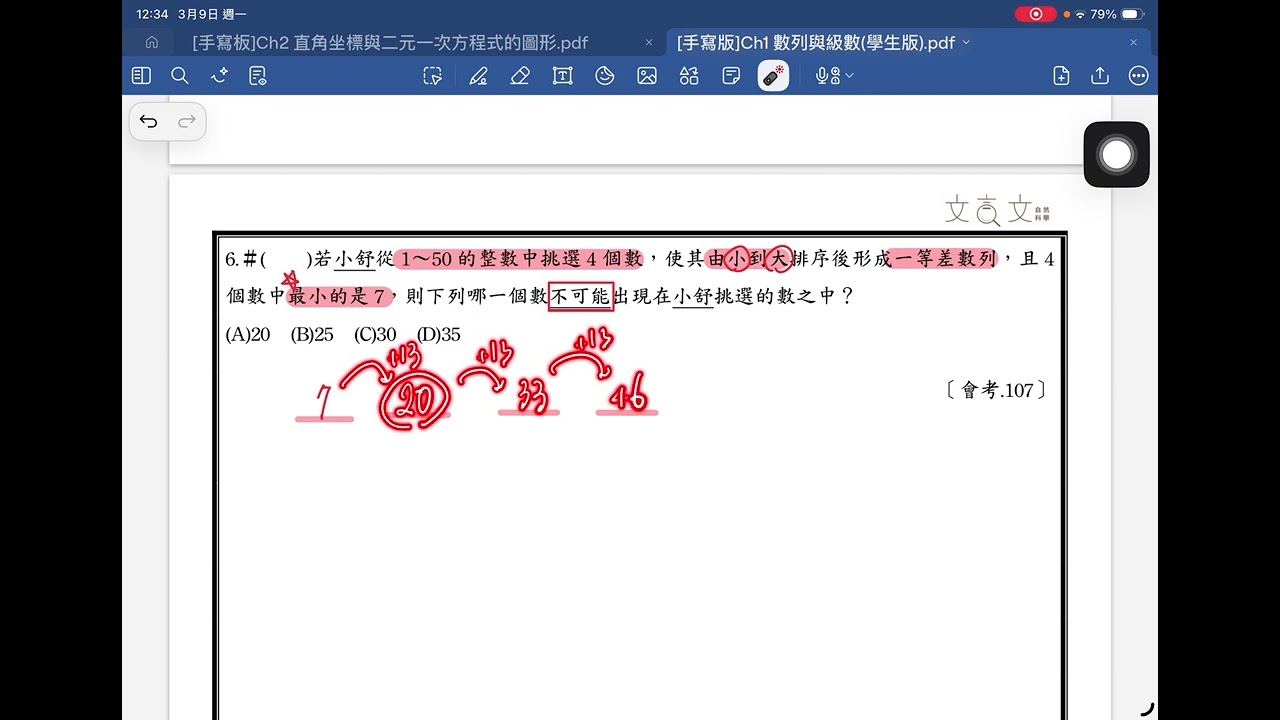This screenshot has height=720, width=1280.
Task: Select the lasso selection tool
Action: click(x=432, y=76)
